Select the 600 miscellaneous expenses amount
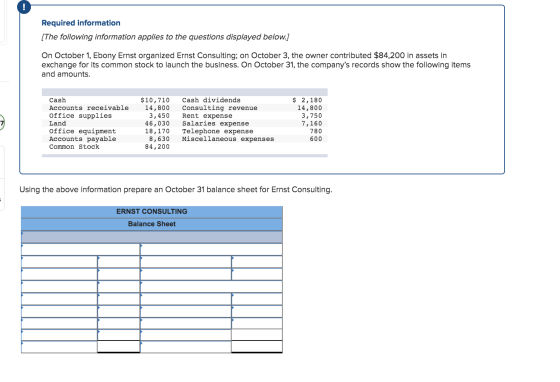This screenshot has width=560, height=382. (316, 139)
